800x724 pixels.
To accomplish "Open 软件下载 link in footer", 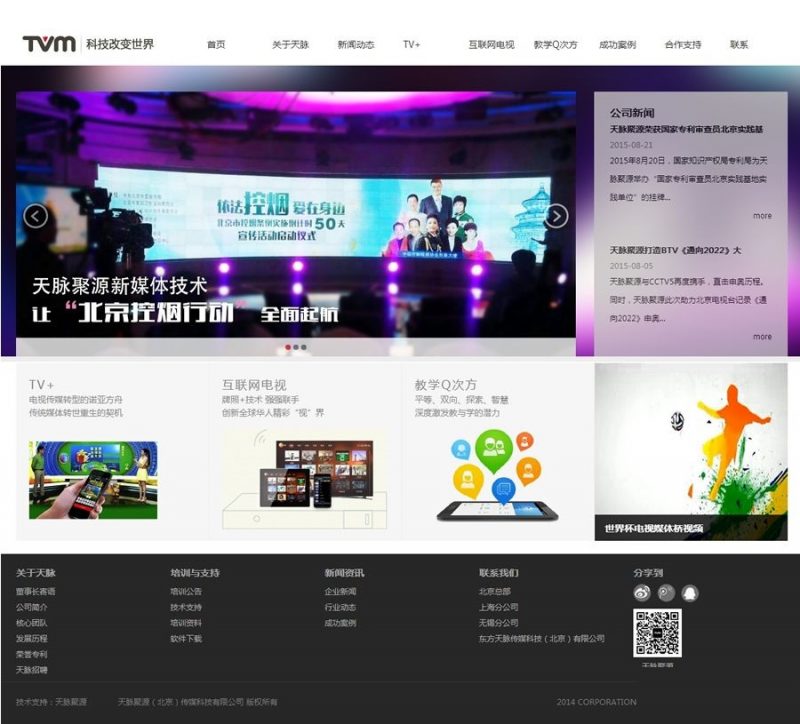I will click(186, 638).
